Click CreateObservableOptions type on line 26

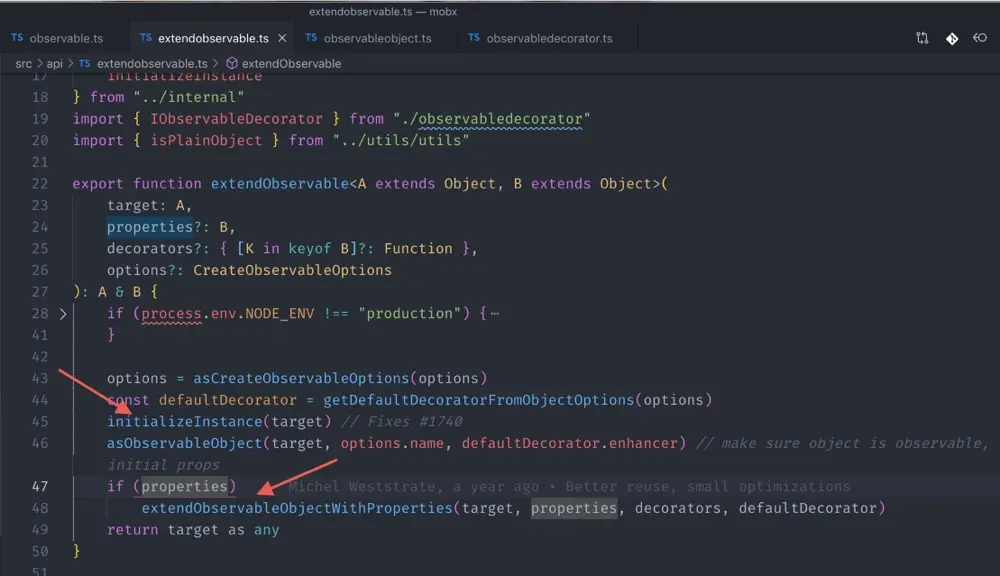[293, 270]
